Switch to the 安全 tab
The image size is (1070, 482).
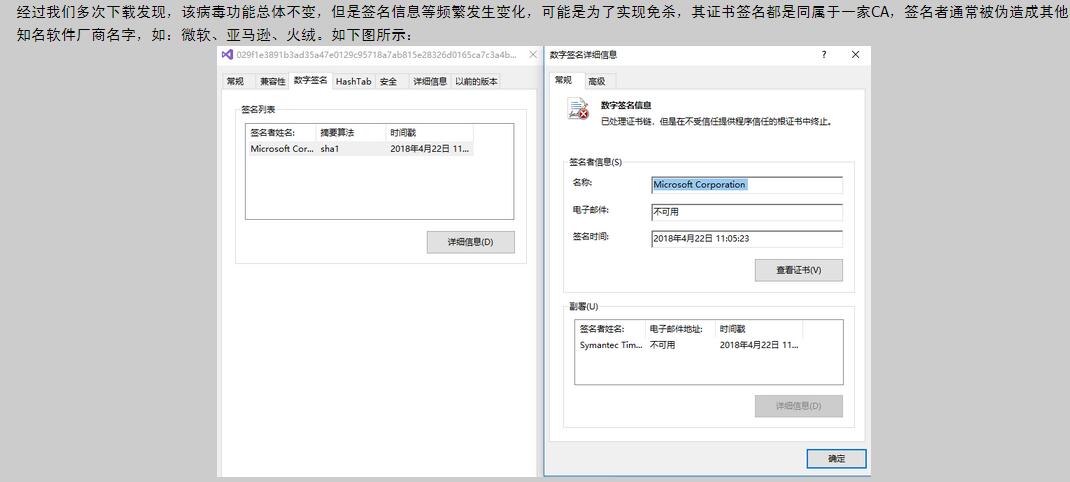388,81
